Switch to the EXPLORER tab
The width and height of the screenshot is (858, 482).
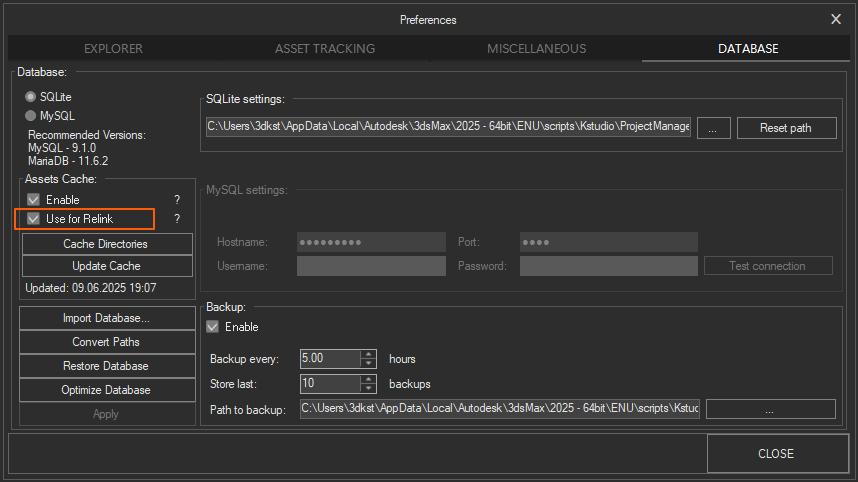[x=113, y=49]
